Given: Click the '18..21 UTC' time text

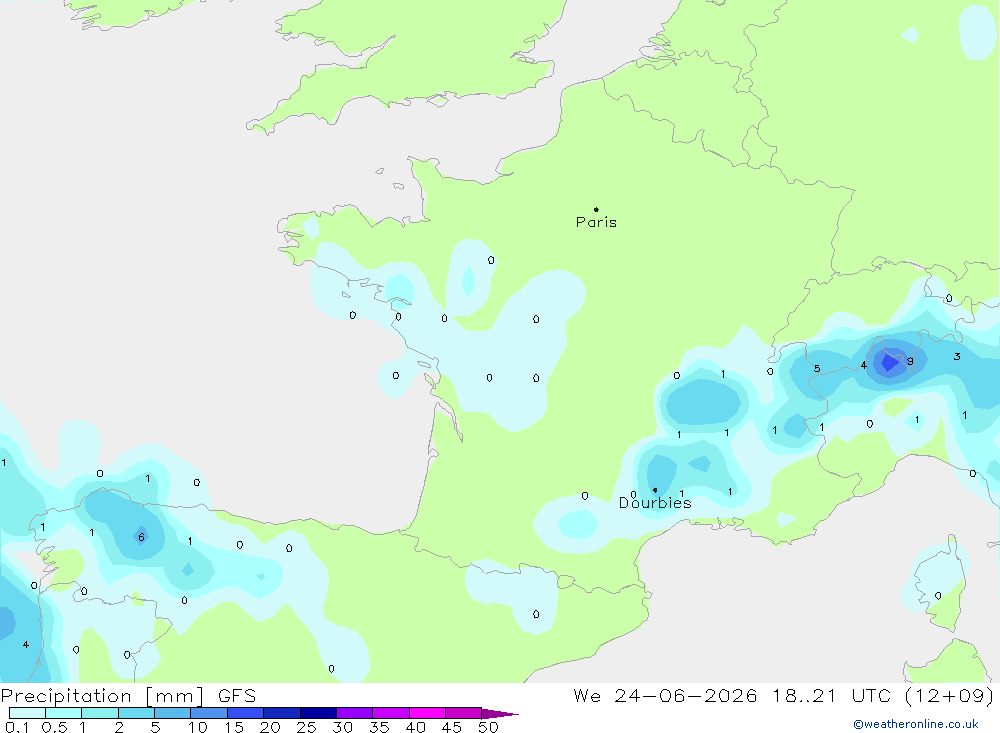Looking at the screenshot, I should (x=831, y=696).
